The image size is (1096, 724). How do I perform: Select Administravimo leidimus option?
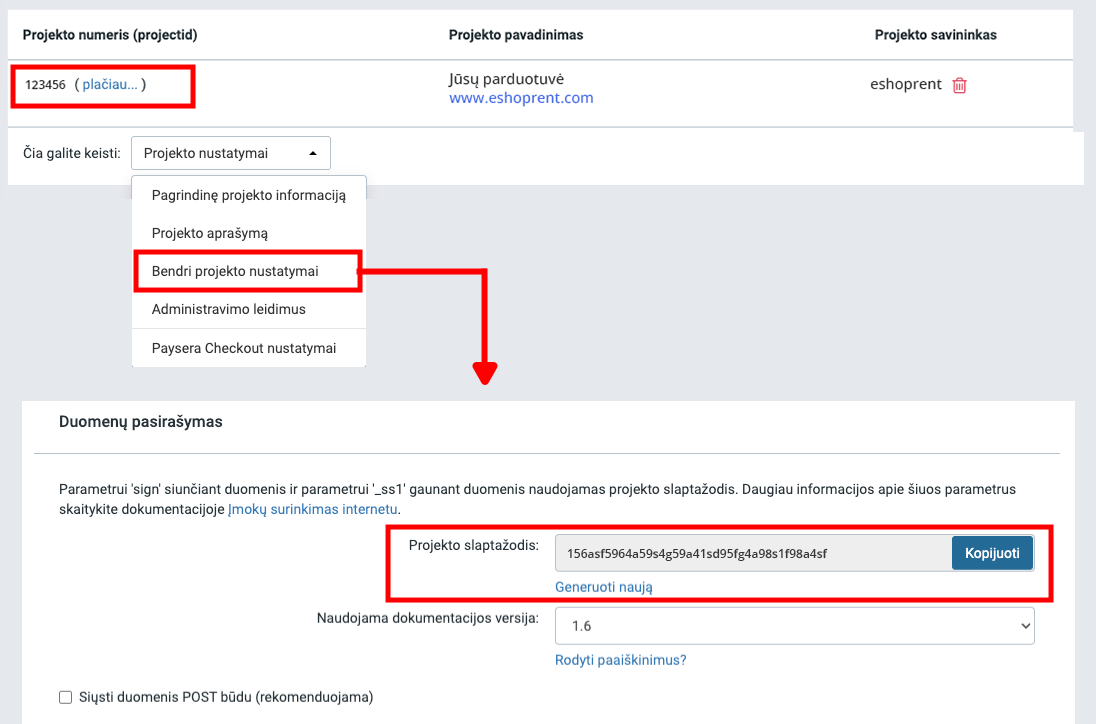(229, 309)
